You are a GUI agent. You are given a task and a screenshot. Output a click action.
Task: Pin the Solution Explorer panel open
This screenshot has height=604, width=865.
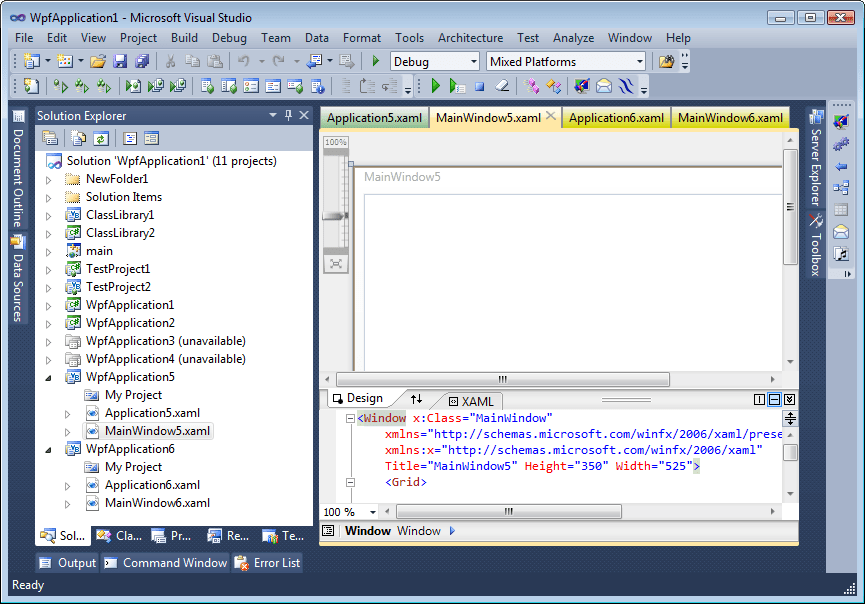[289, 115]
